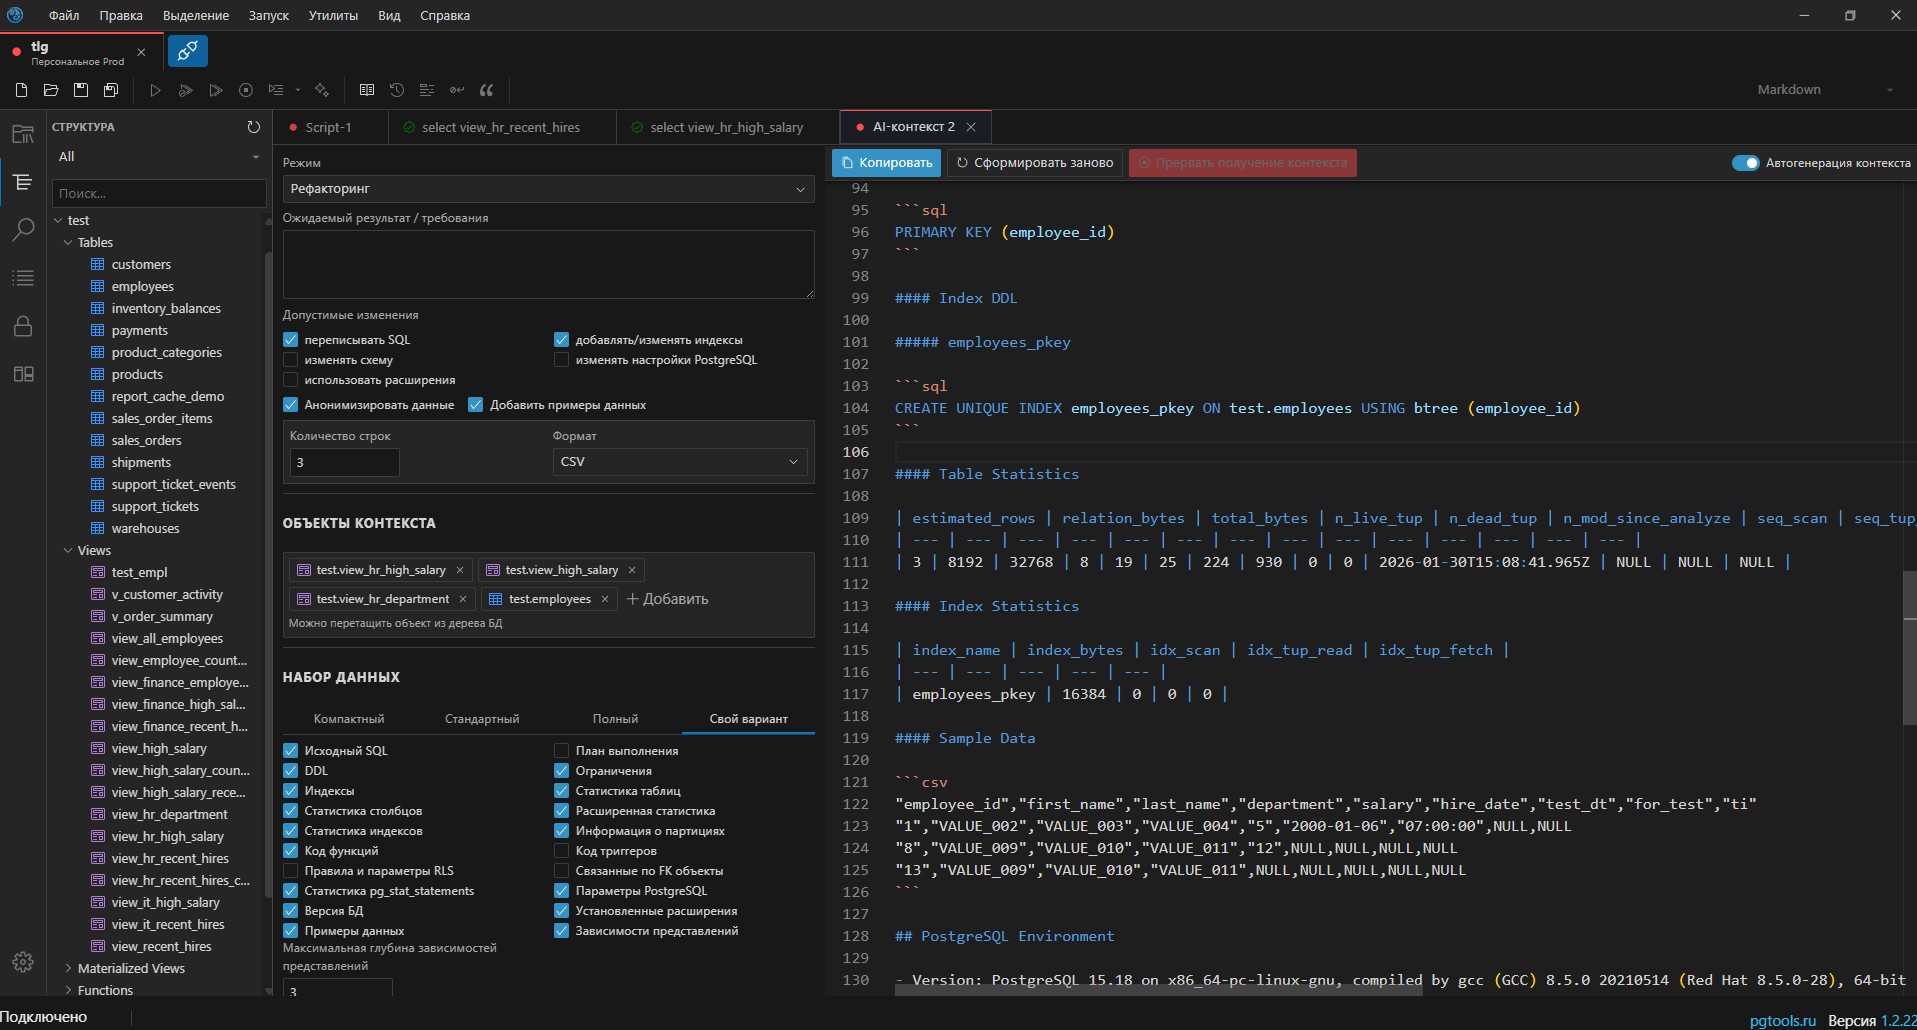Toggle 'Анонимизировать данные' checkbox
This screenshot has height=1030, width=1917.
pos(291,405)
